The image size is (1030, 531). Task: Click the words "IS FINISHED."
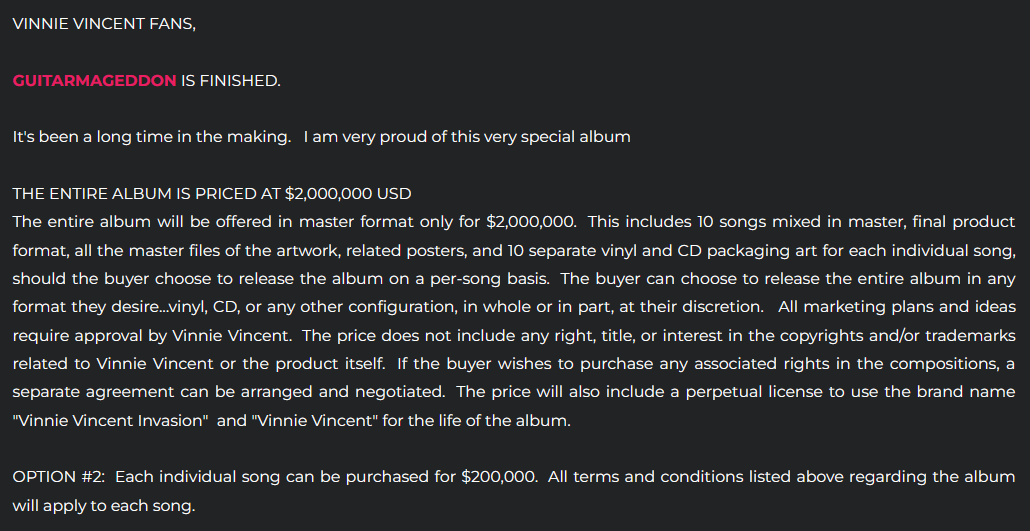pos(231,80)
